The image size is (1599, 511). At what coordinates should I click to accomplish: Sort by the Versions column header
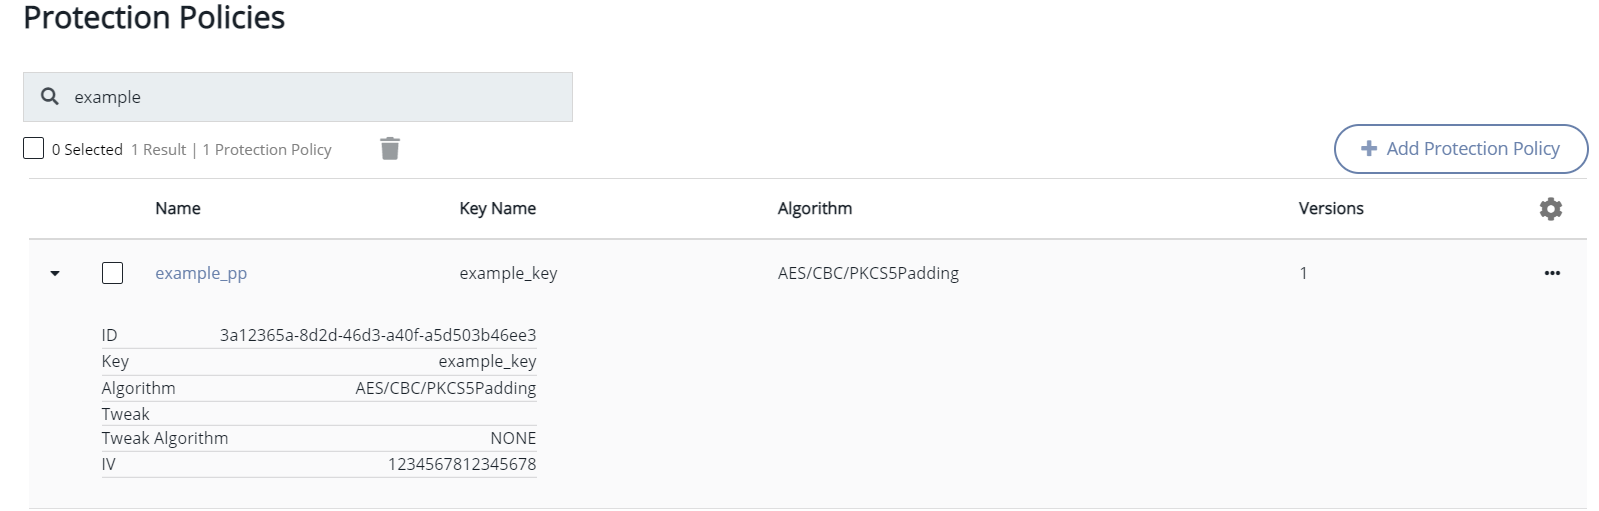coord(1330,208)
